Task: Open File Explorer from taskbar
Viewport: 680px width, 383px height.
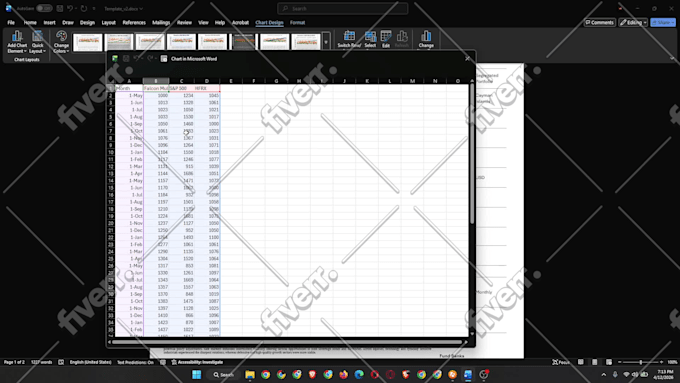Action: point(250,374)
